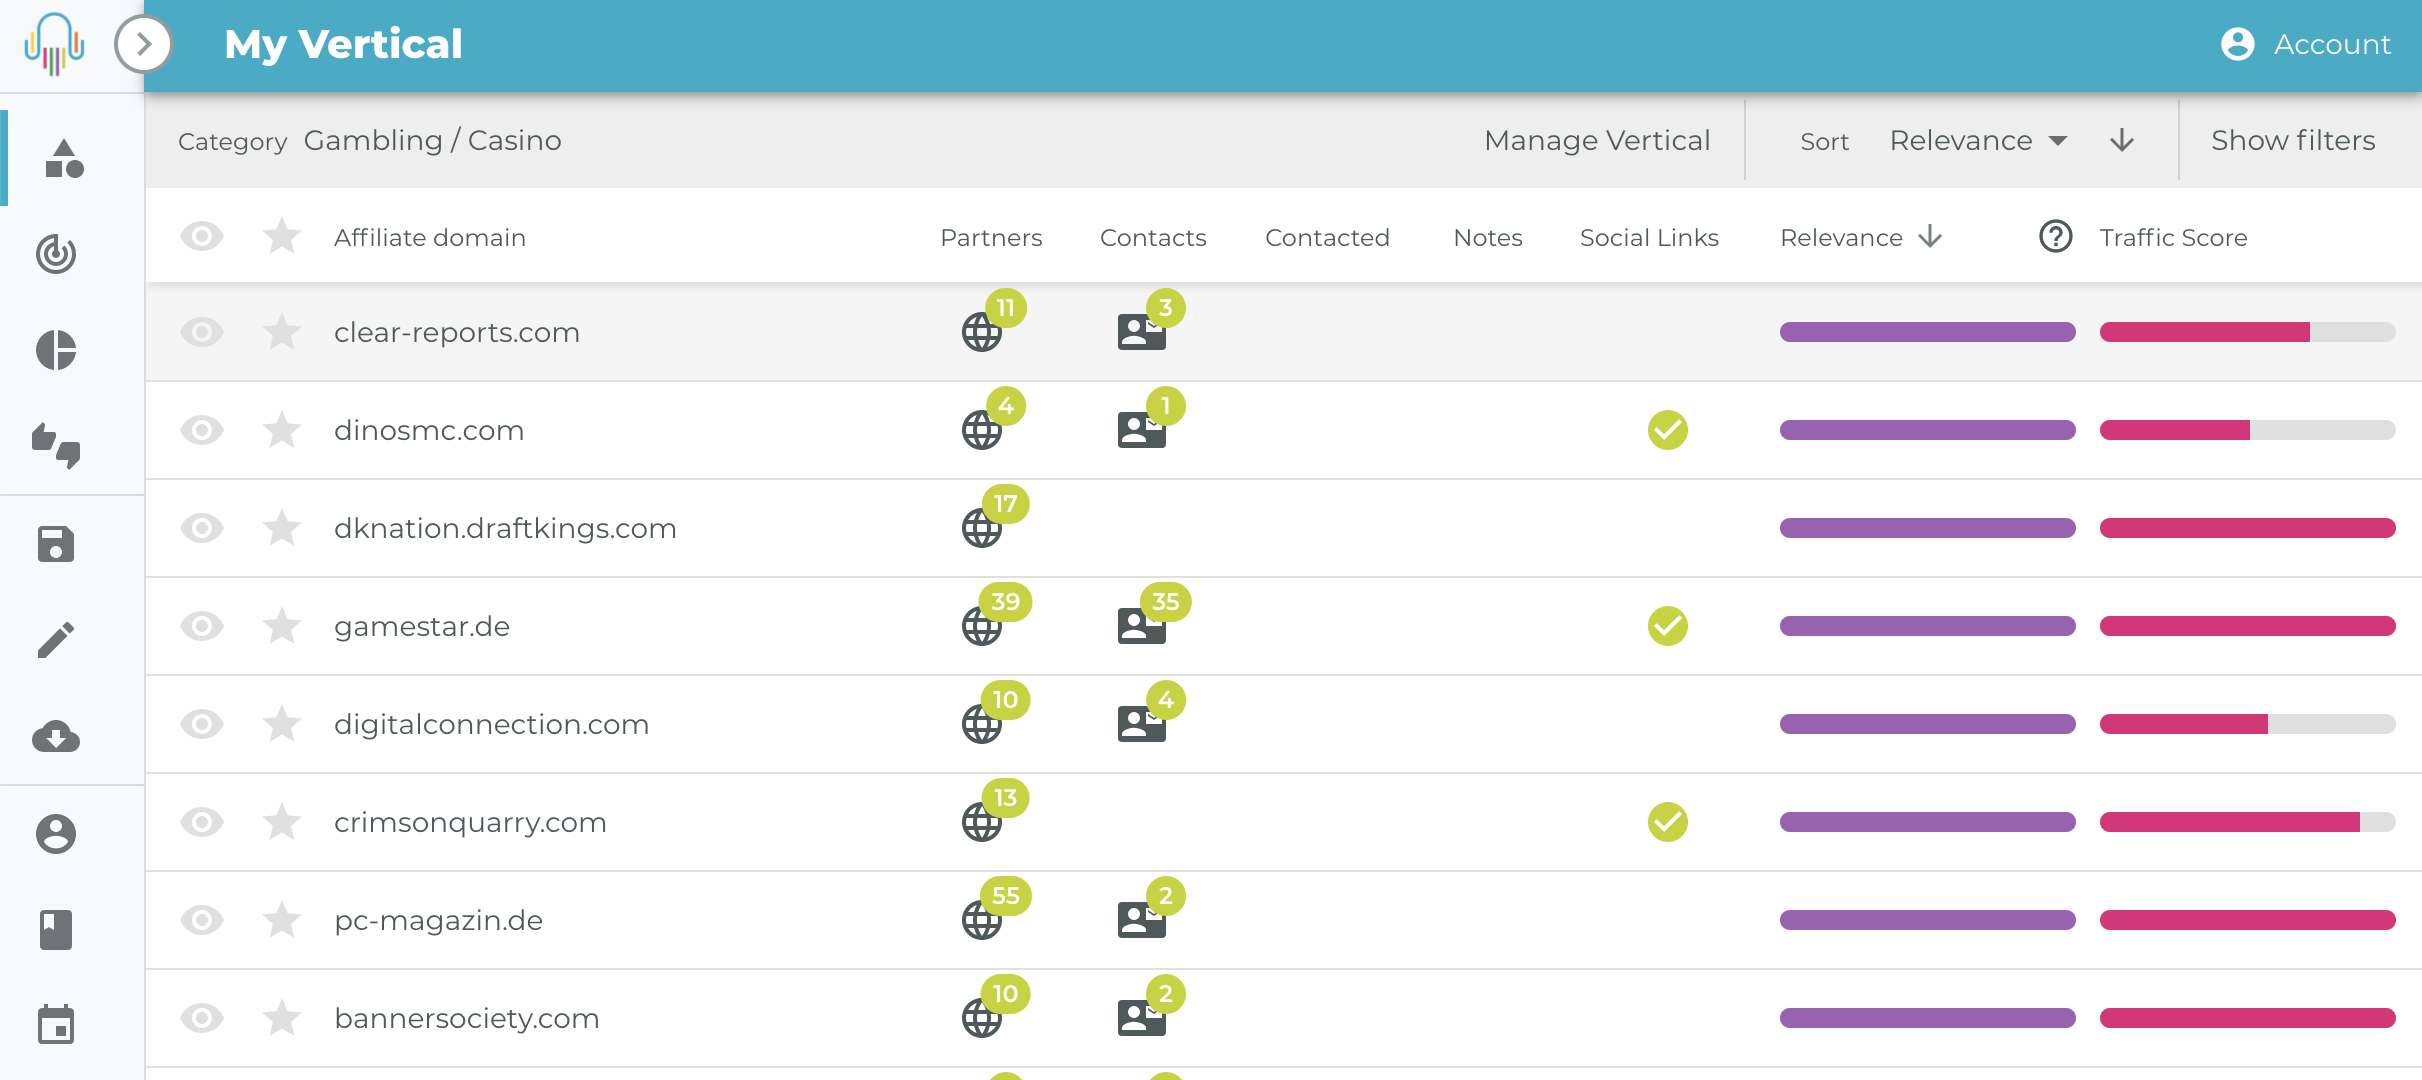
Task: Toggle eye visibility for clear-reports.com
Action: [202, 332]
